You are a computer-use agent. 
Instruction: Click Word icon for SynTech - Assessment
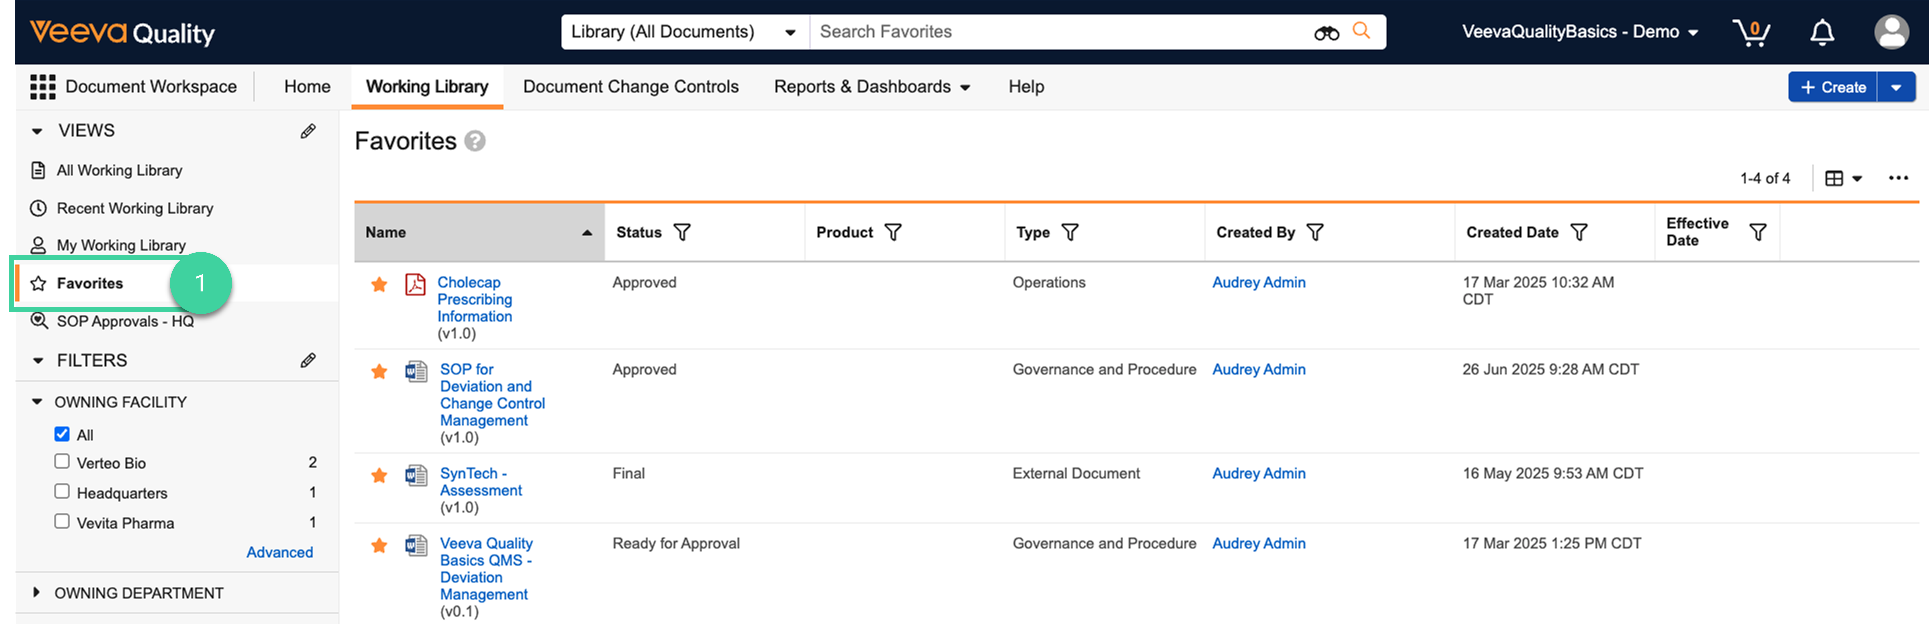pyautogui.click(x=416, y=475)
